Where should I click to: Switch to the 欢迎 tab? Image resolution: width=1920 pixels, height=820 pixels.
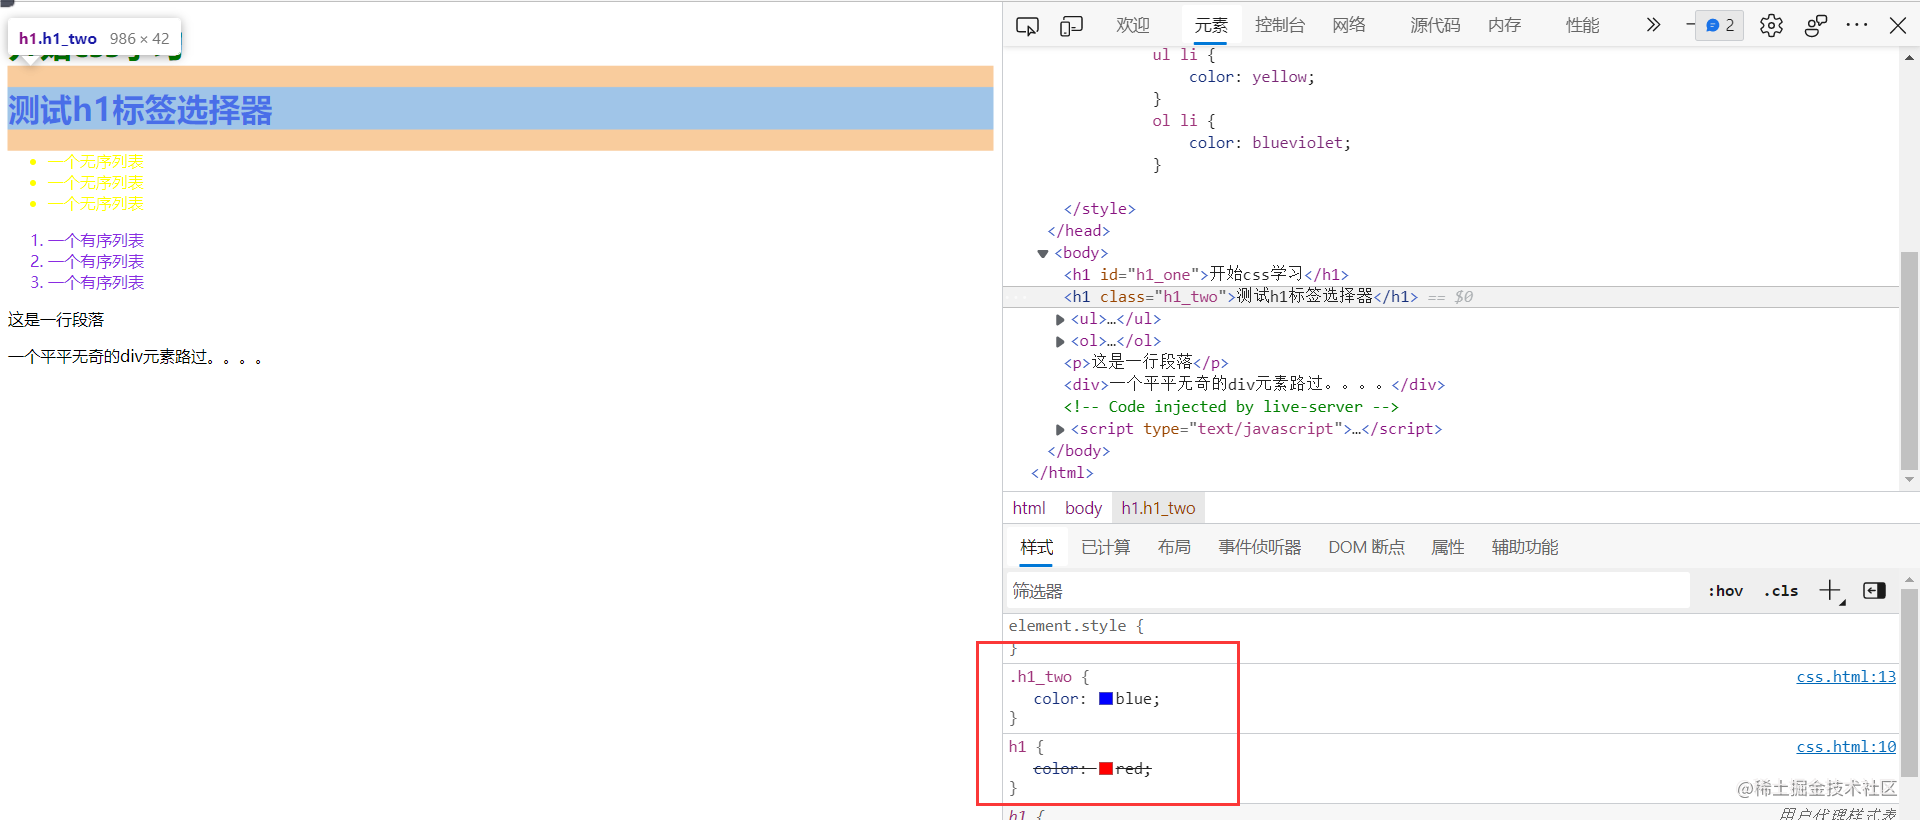tap(1133, 25)
